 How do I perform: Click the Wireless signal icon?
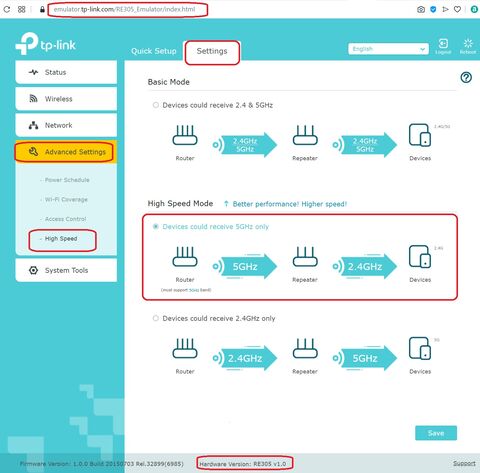(x=33, y=98)
